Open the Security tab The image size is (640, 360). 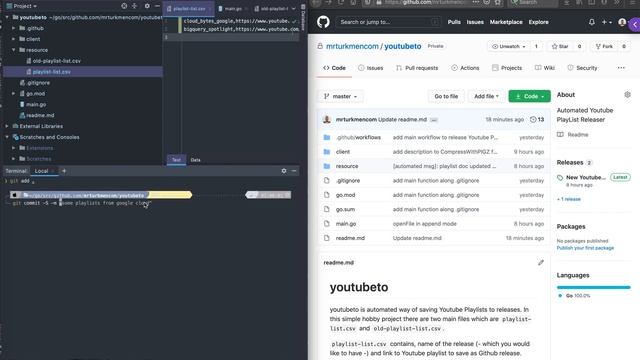[582, 68]
